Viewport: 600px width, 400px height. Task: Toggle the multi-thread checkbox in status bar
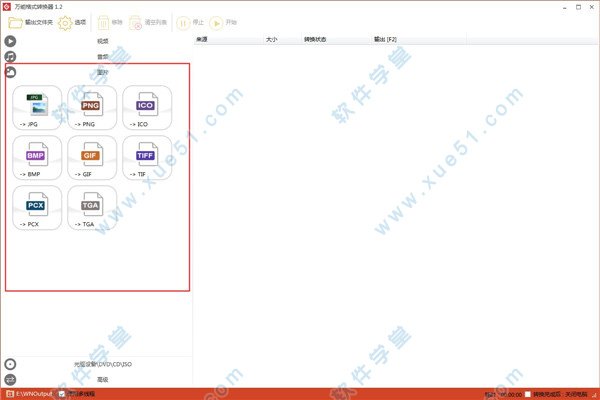(62, 394)
